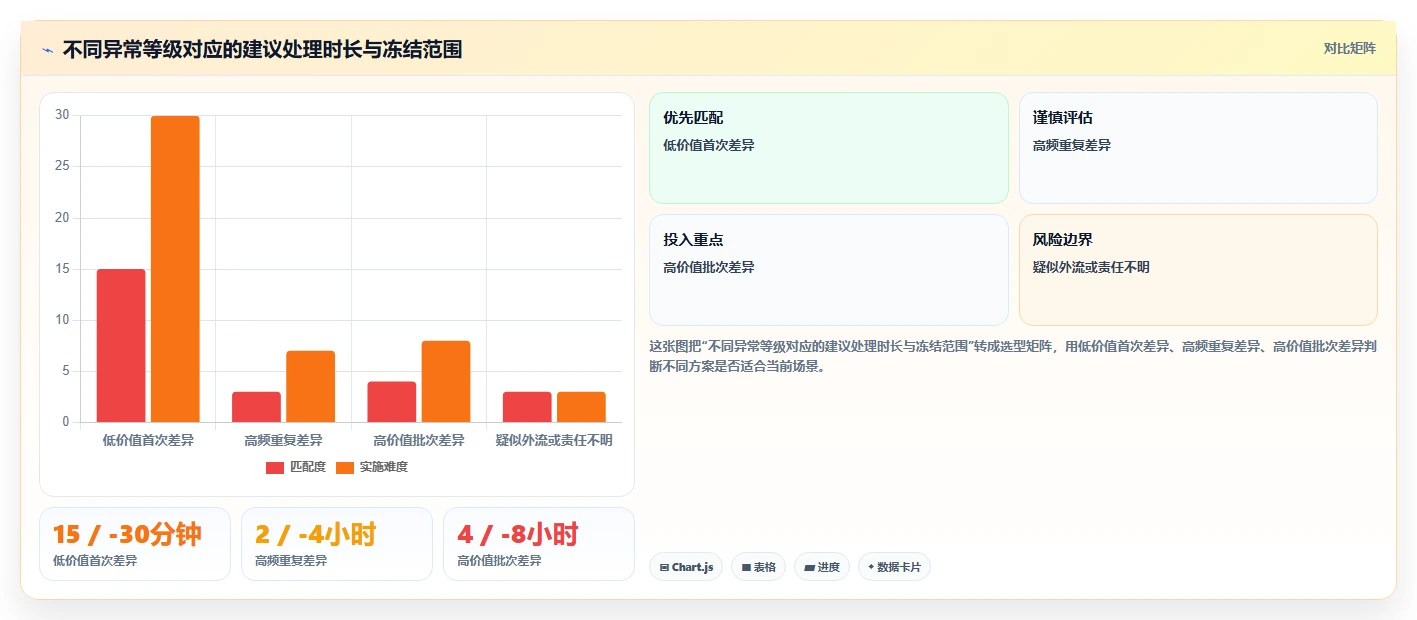Click the 数据卡片 tag

[x=894, y=567]
